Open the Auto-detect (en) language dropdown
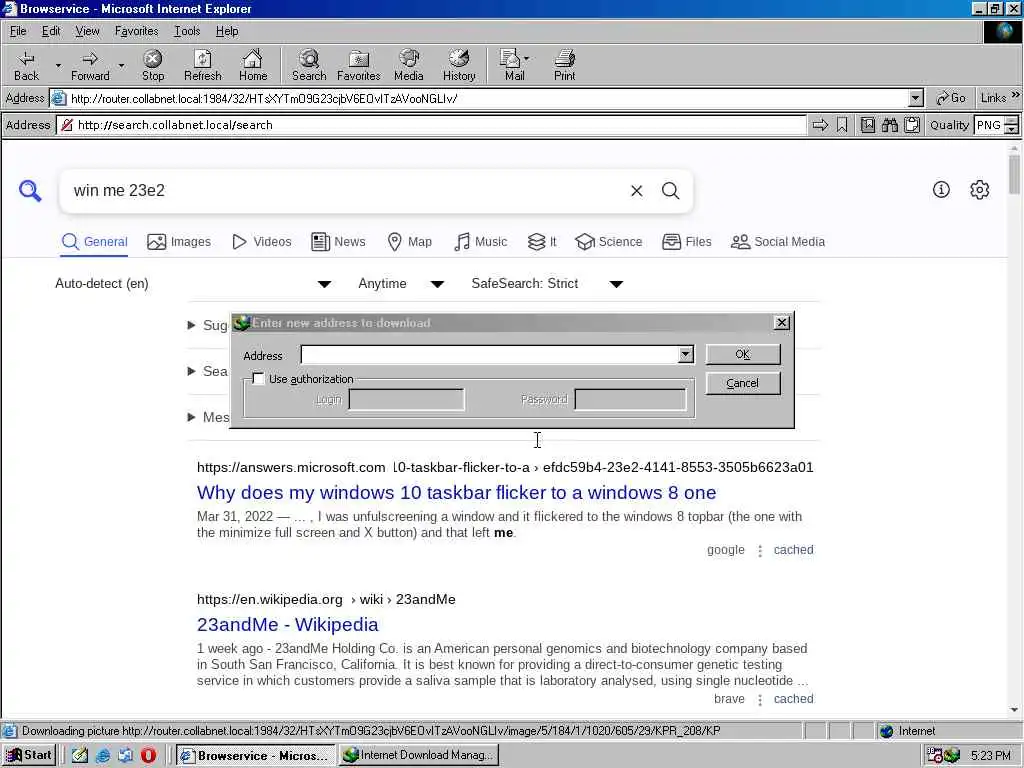 point(193,283)
